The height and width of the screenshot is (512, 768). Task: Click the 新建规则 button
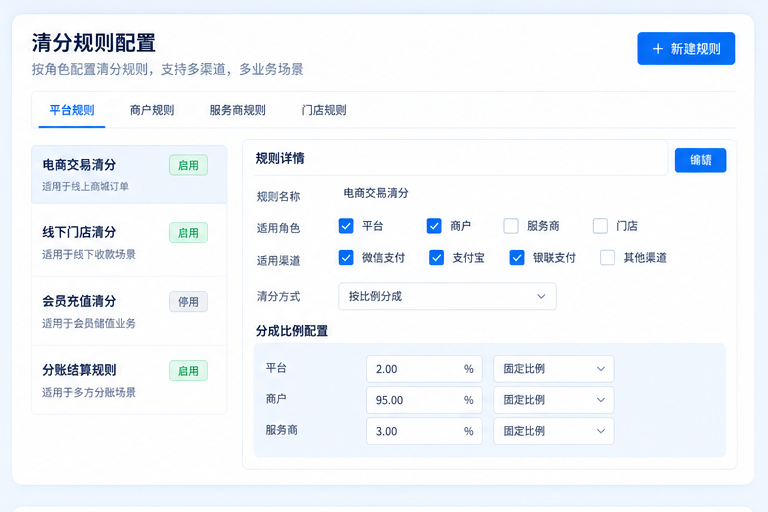pos(686,49)
